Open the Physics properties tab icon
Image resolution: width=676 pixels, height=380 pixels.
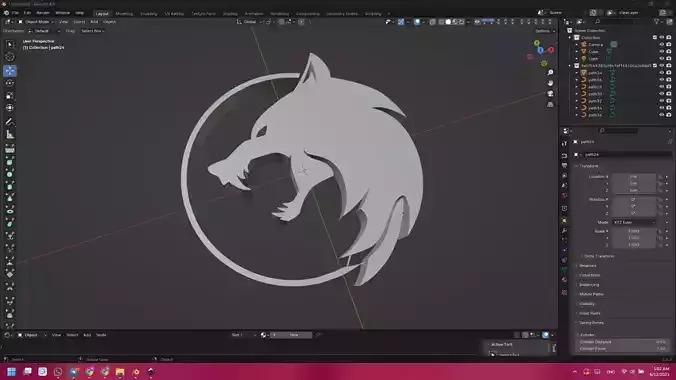coord(564,250)
